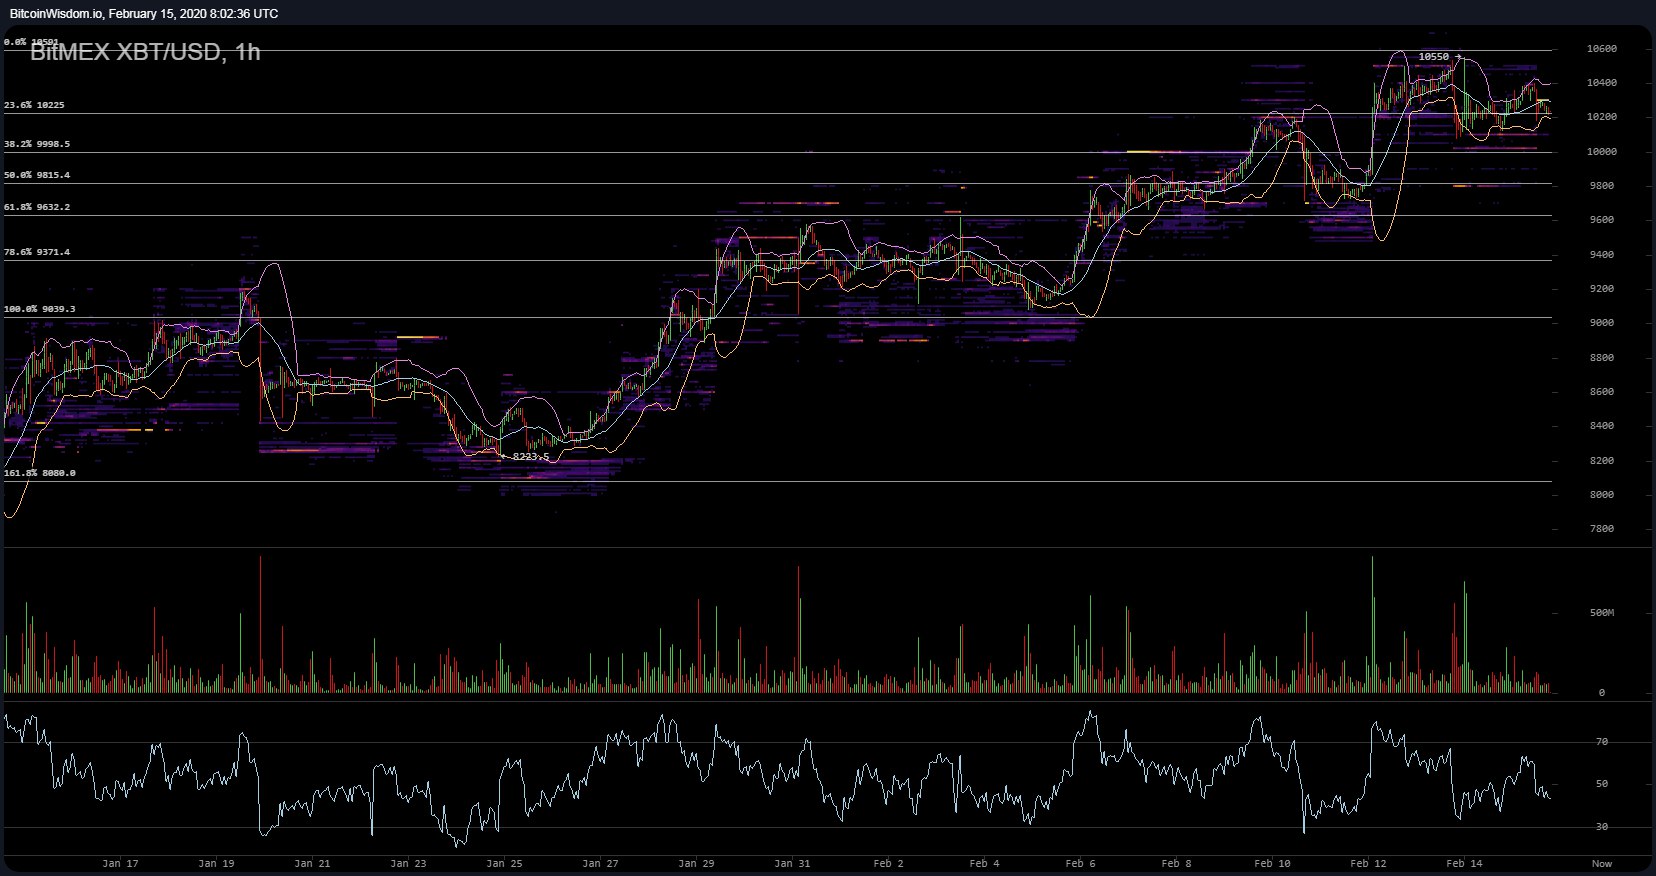Image resolution: width=1656 pixels, height=876 pixels.
Task: Select the Jan 23 date label
Action: (x=408, y=863)
